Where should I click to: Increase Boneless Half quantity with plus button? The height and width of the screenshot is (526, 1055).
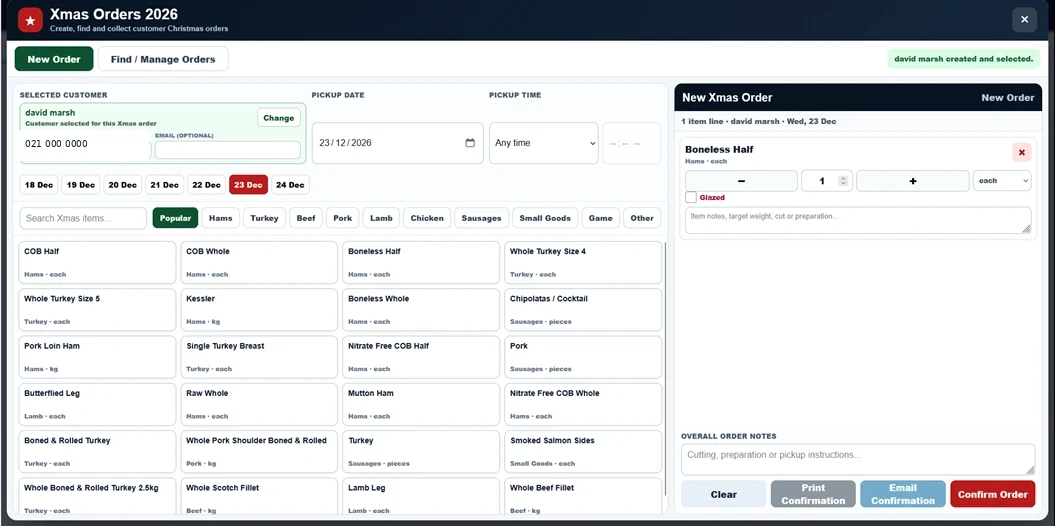point(912,181)
